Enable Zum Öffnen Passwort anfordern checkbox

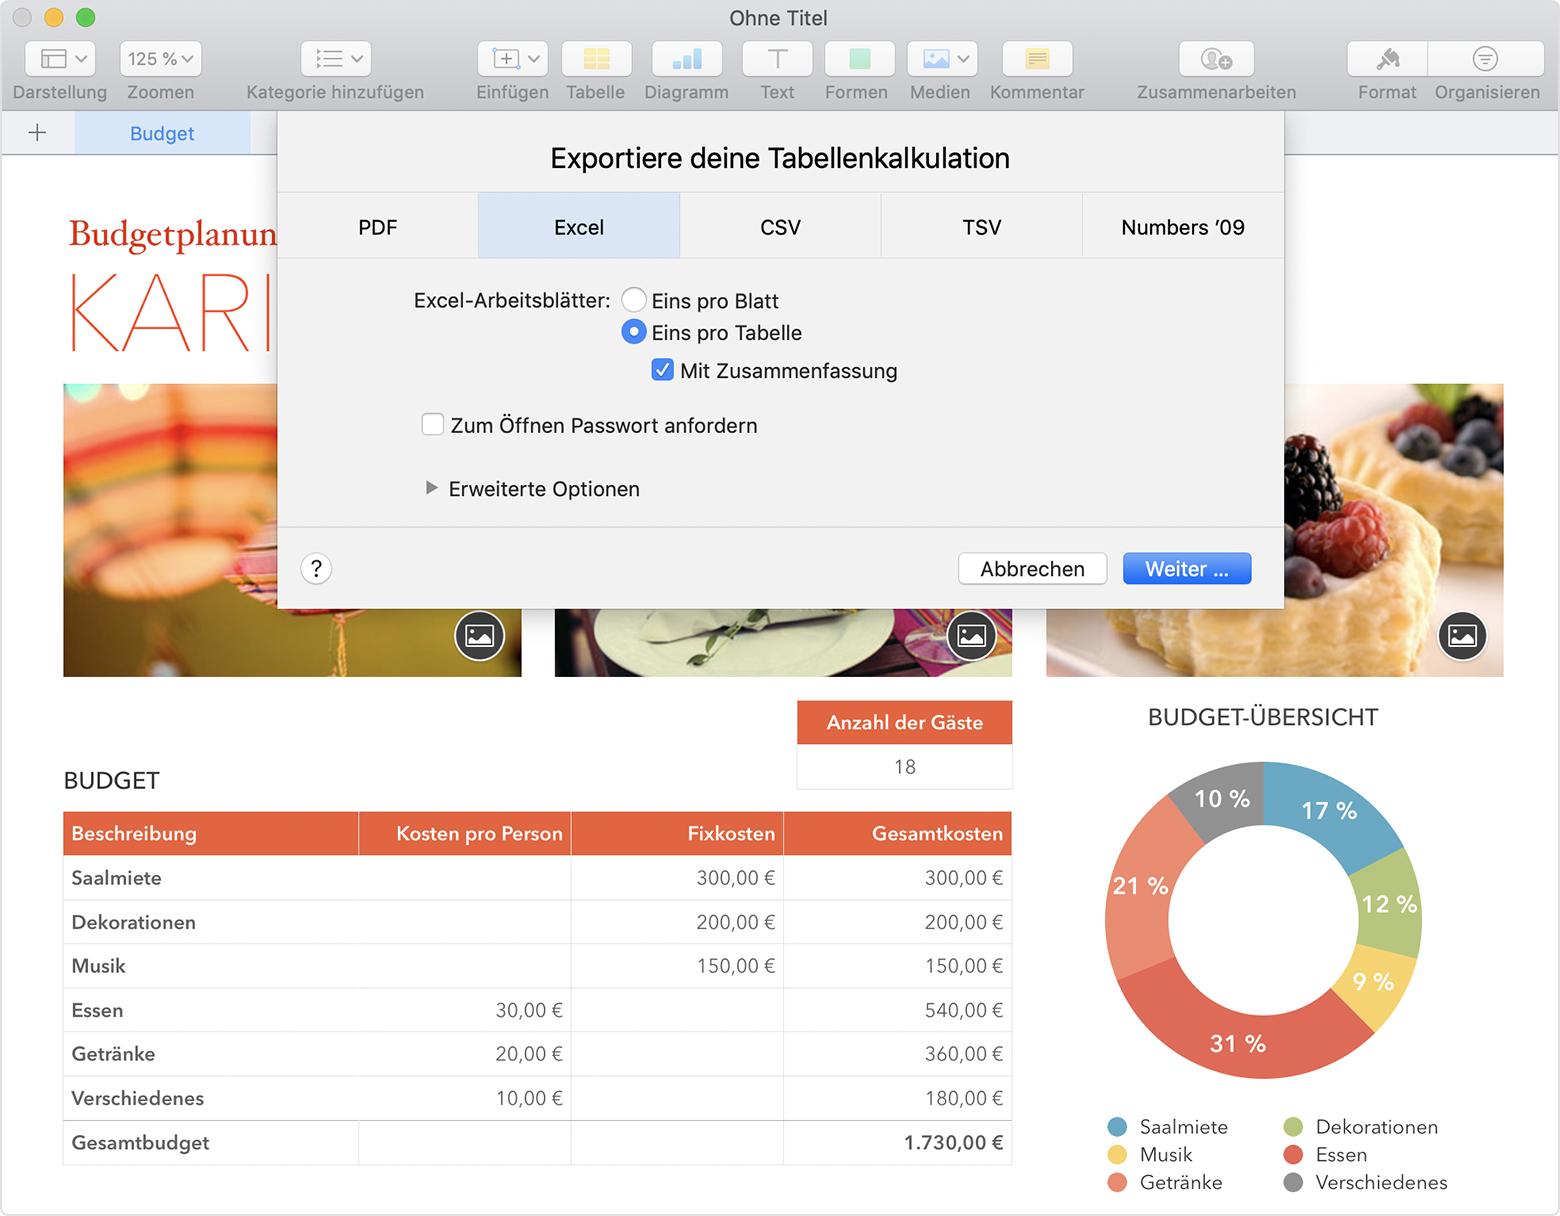tap(433, 425)
